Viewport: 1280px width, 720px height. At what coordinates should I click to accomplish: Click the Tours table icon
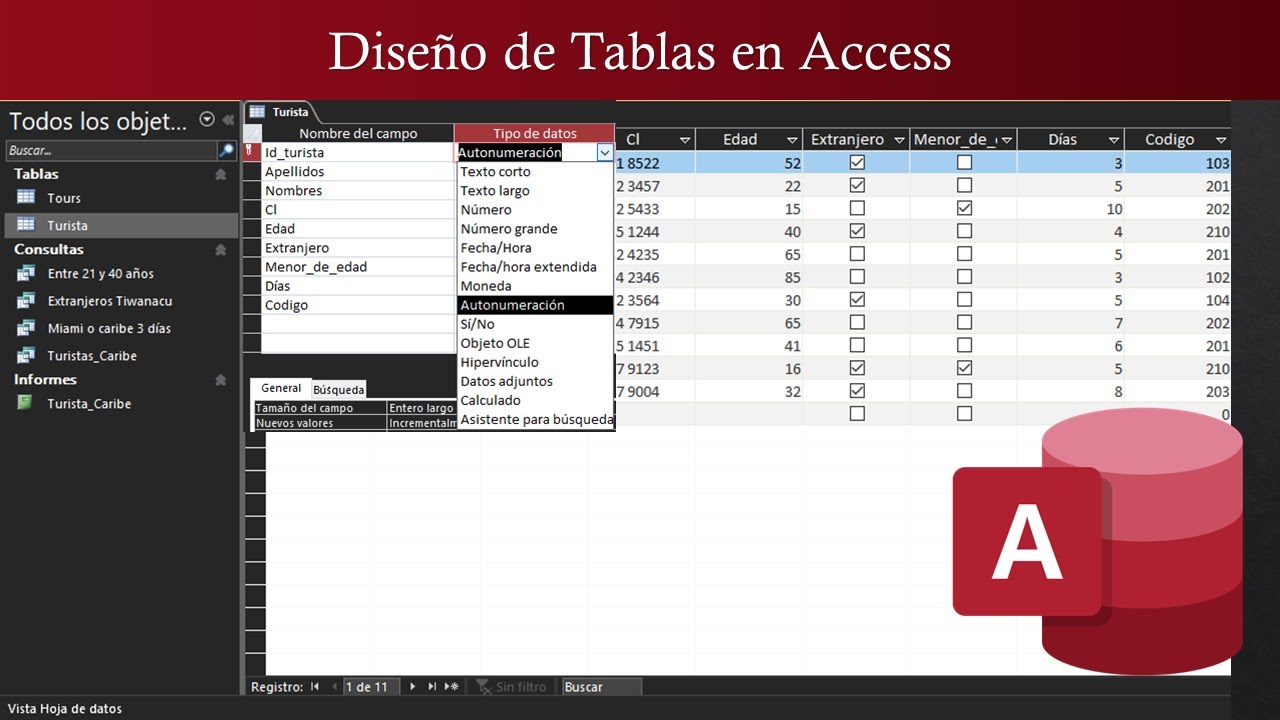coord(26,197)
